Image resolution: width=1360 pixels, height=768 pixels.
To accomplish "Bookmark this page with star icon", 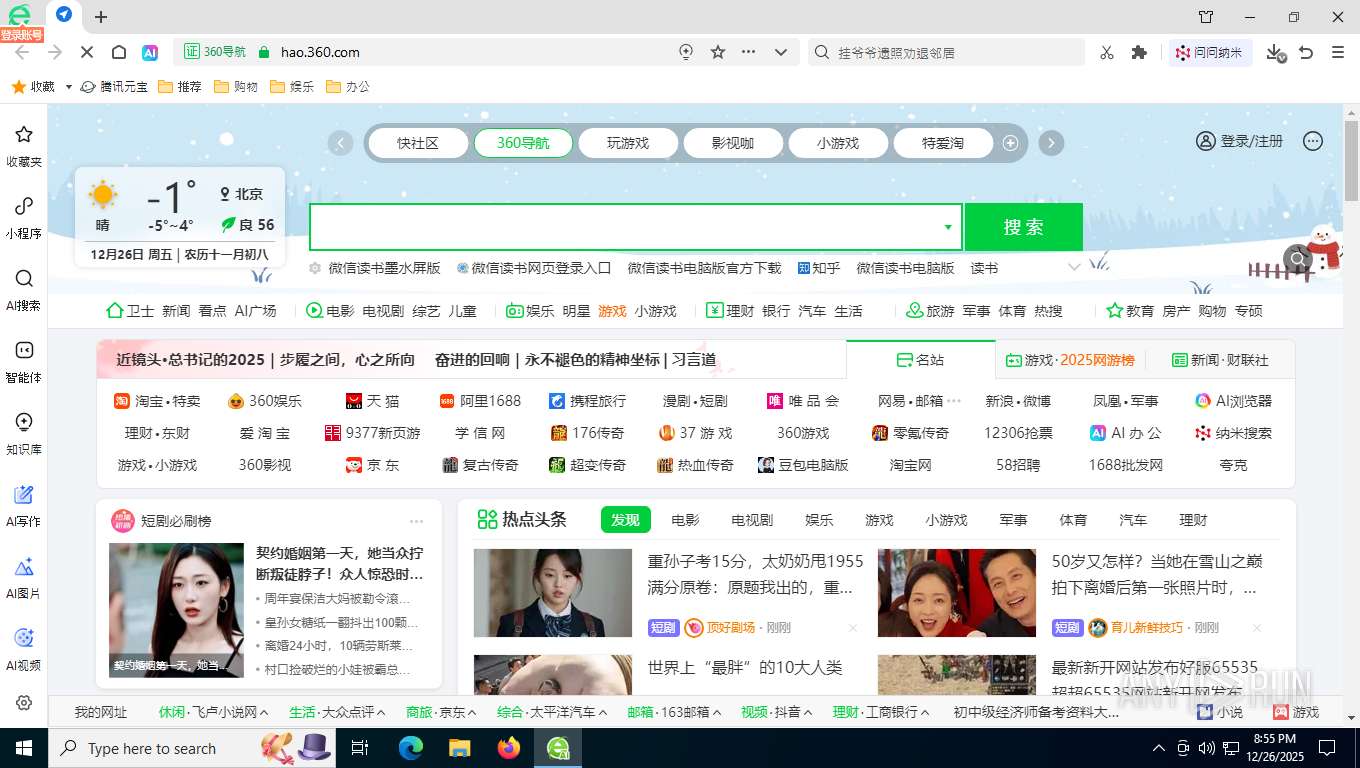I will coord(718,52).
